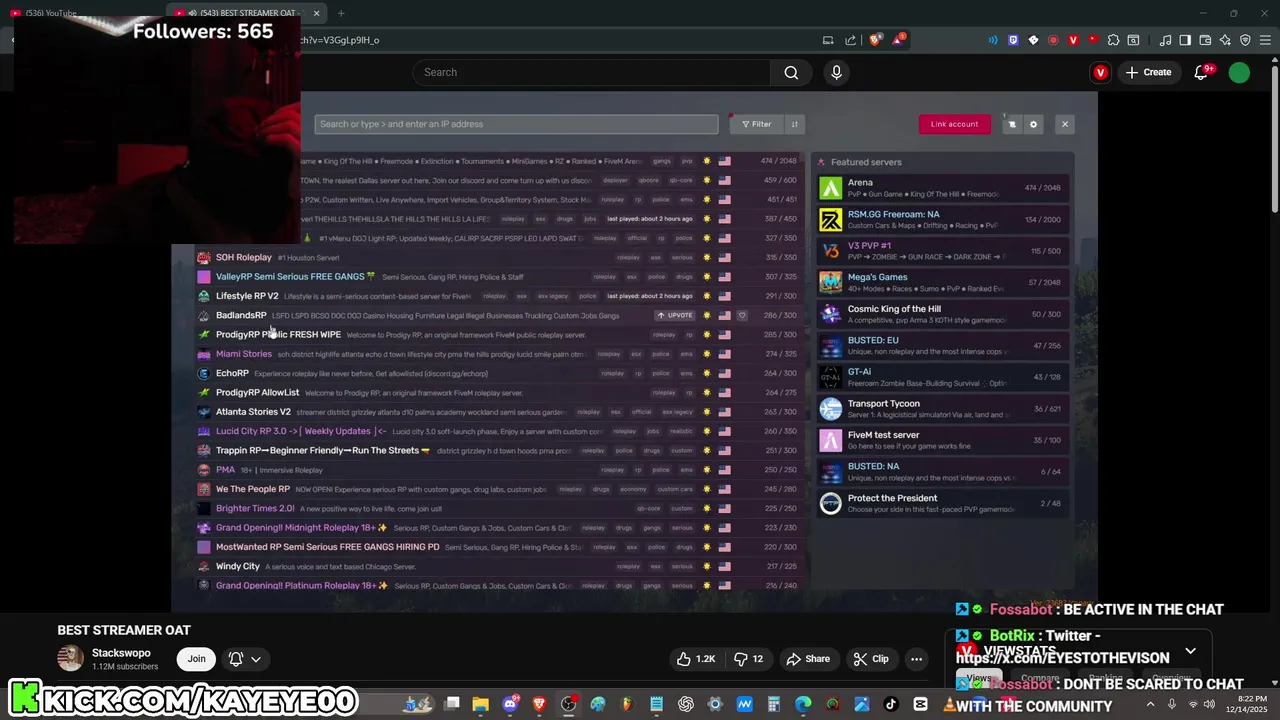Click the red record extension icon
Image resolution: width=1280 pixels, height=720 pixels.
pyautogui.click(x=1053, y=40)
